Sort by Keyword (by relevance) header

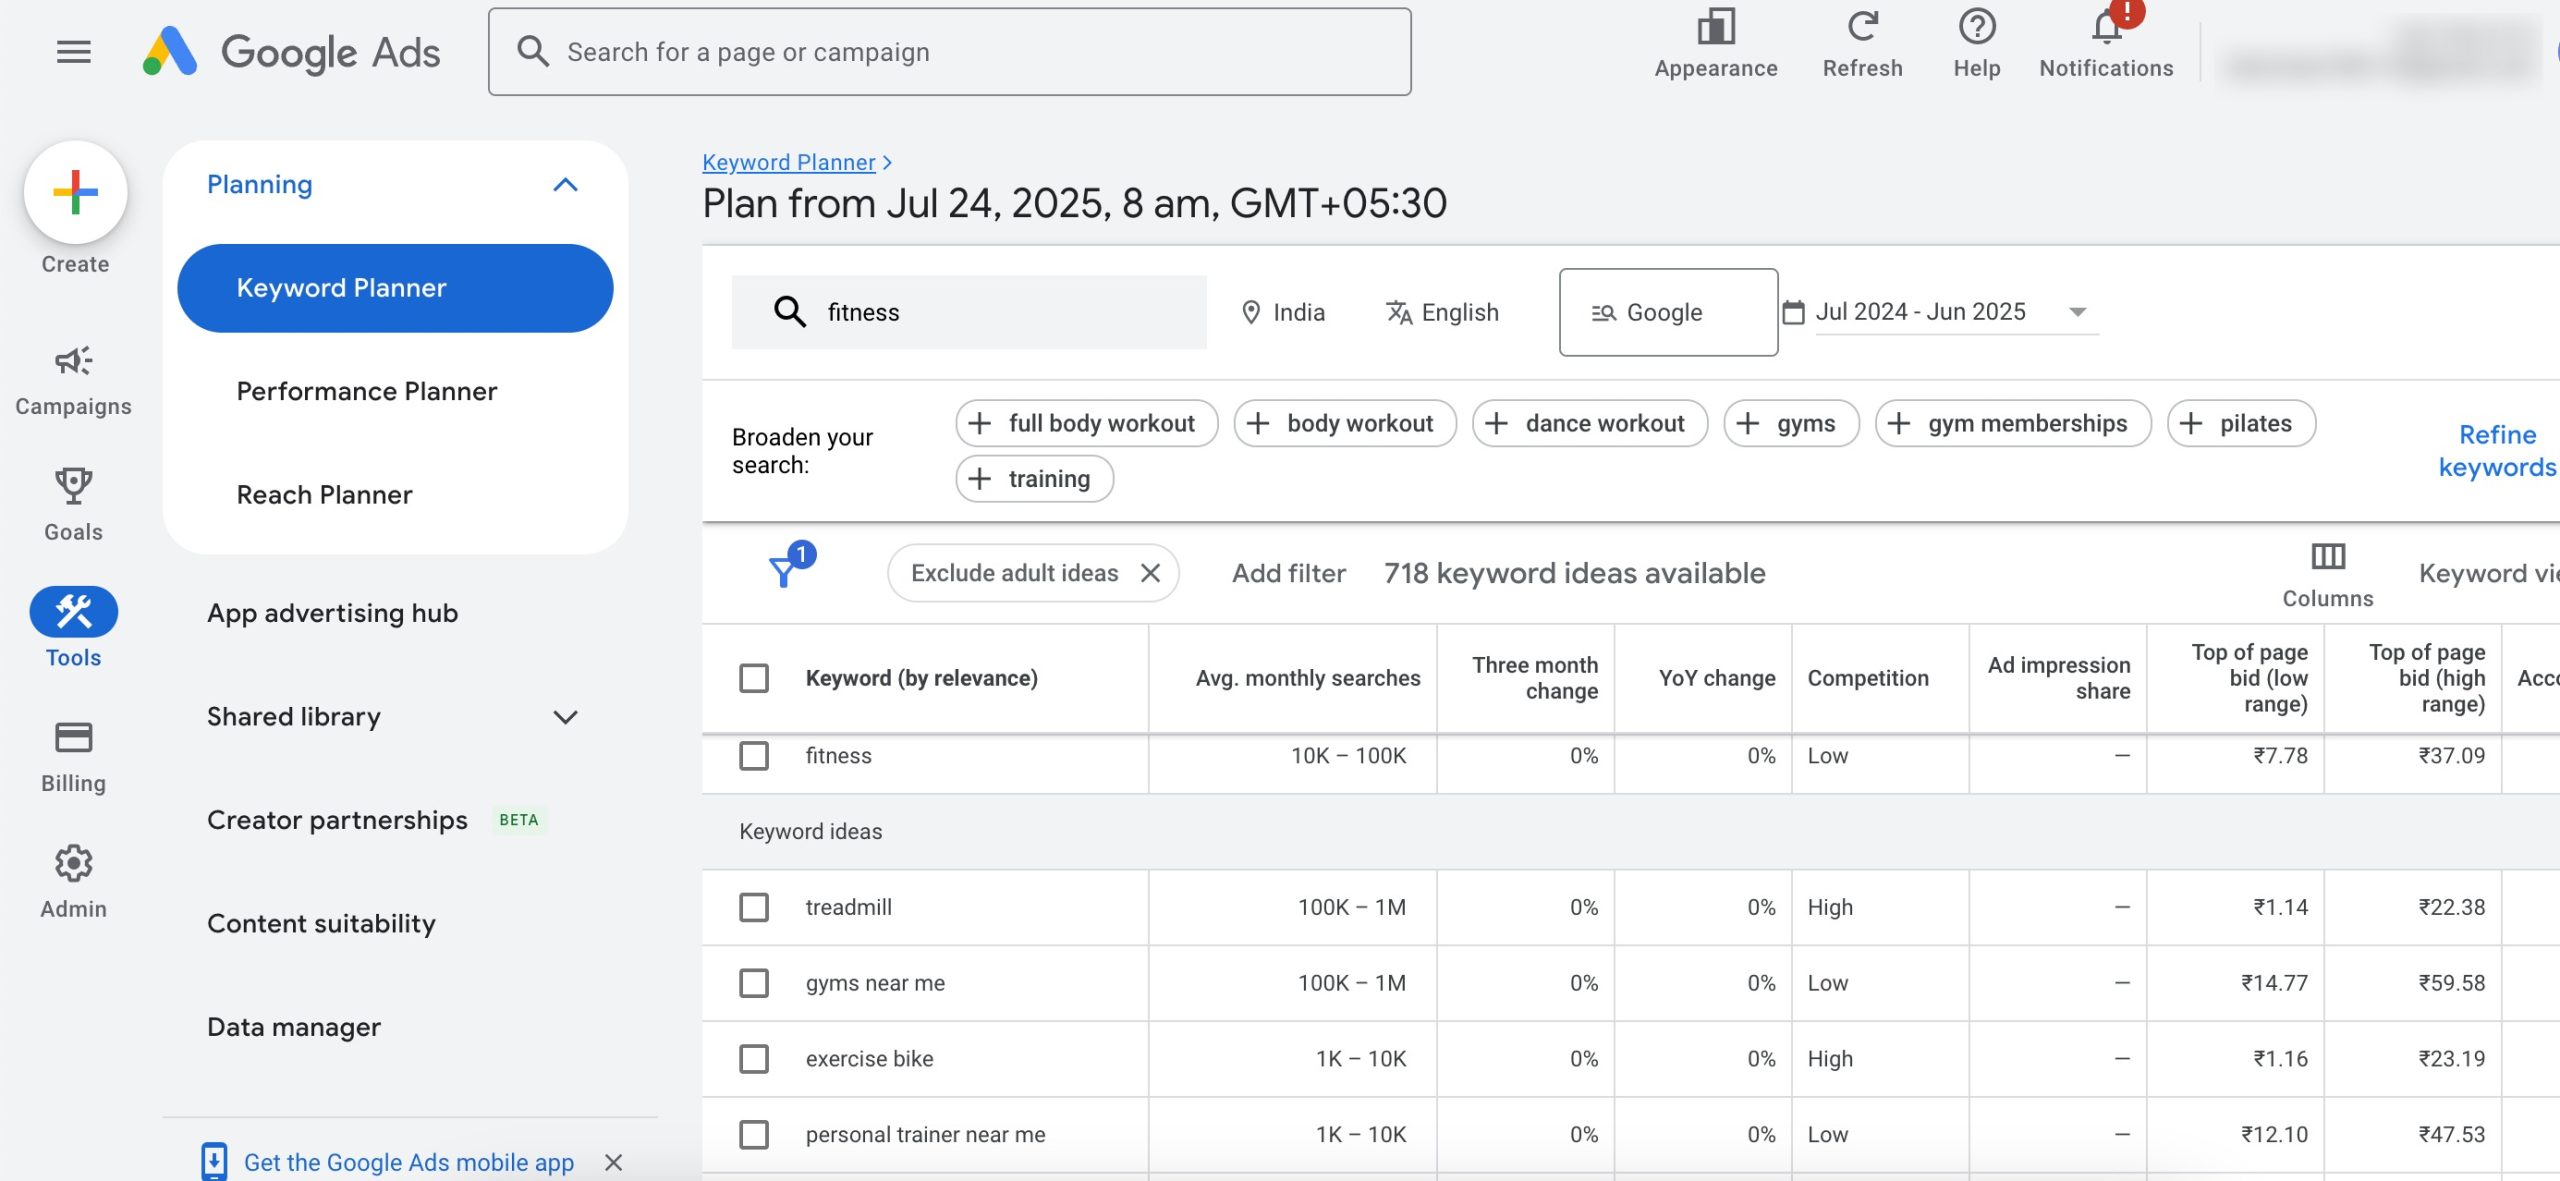(921, 678)
